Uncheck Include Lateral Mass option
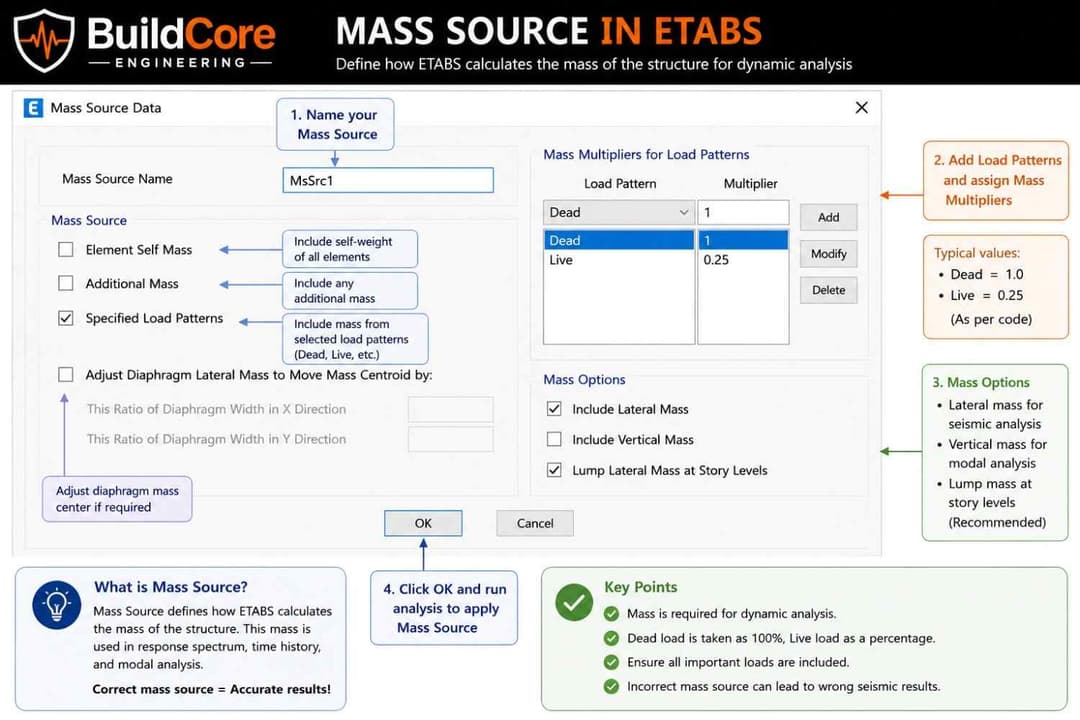The image size is (1080, 720). pos(554,409)
